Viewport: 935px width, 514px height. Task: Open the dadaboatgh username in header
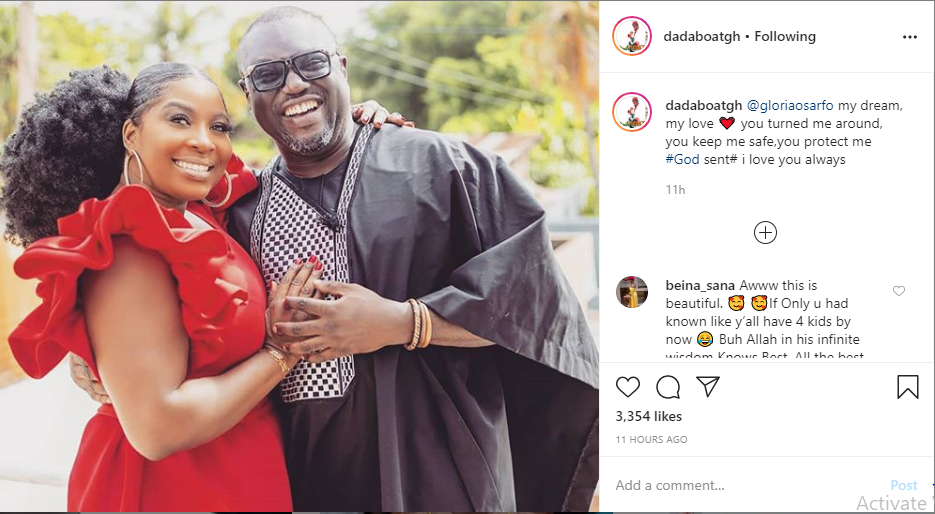coord(702,36)
